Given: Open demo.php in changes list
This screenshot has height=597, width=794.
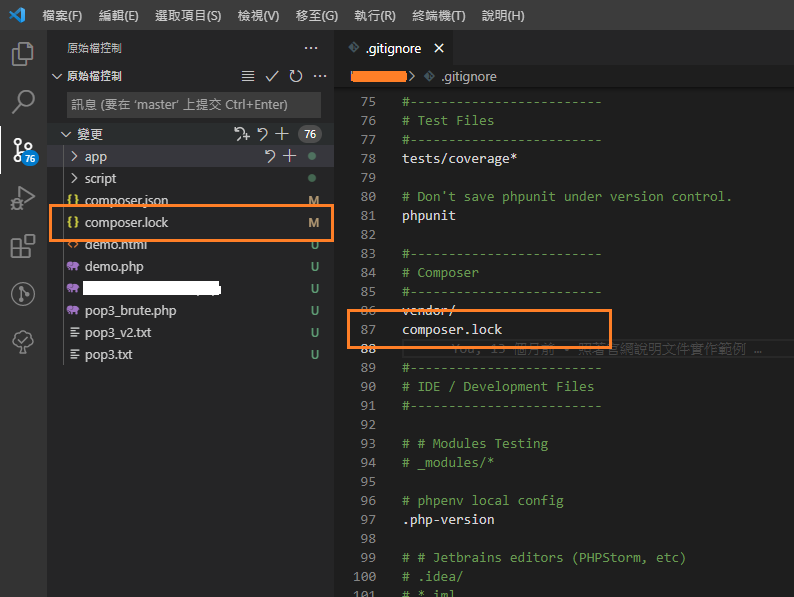Looking at the screenshot, I should pos(114,266).
